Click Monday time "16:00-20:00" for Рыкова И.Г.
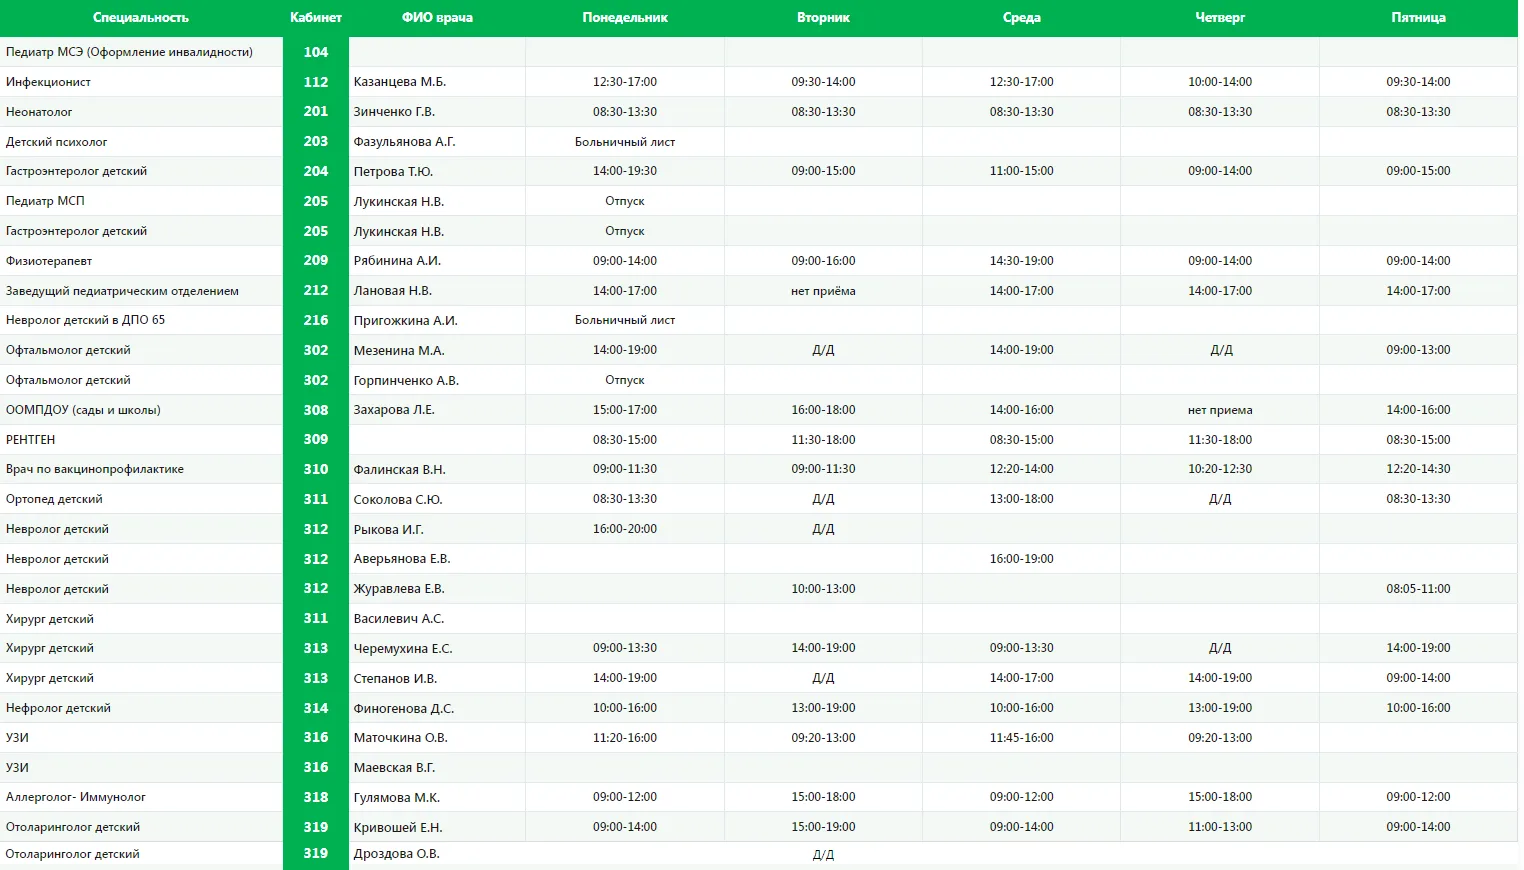 point(625,529)
